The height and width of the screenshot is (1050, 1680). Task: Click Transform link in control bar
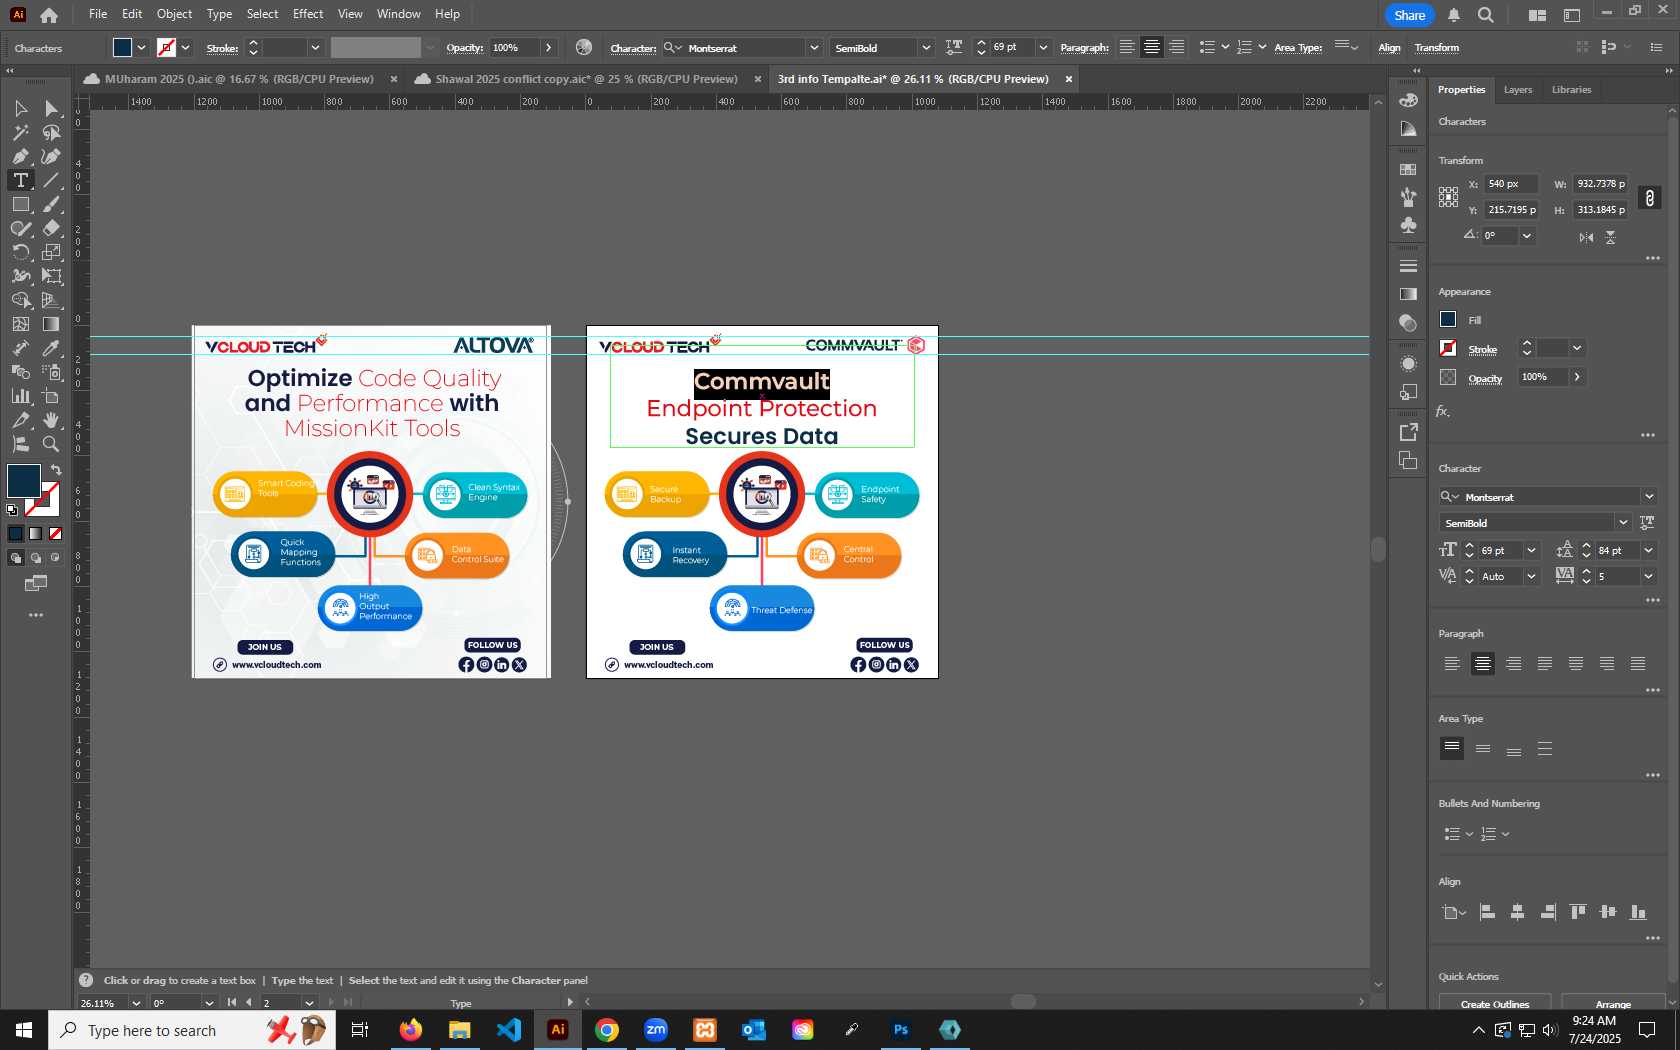click(x=1436, y=48)
